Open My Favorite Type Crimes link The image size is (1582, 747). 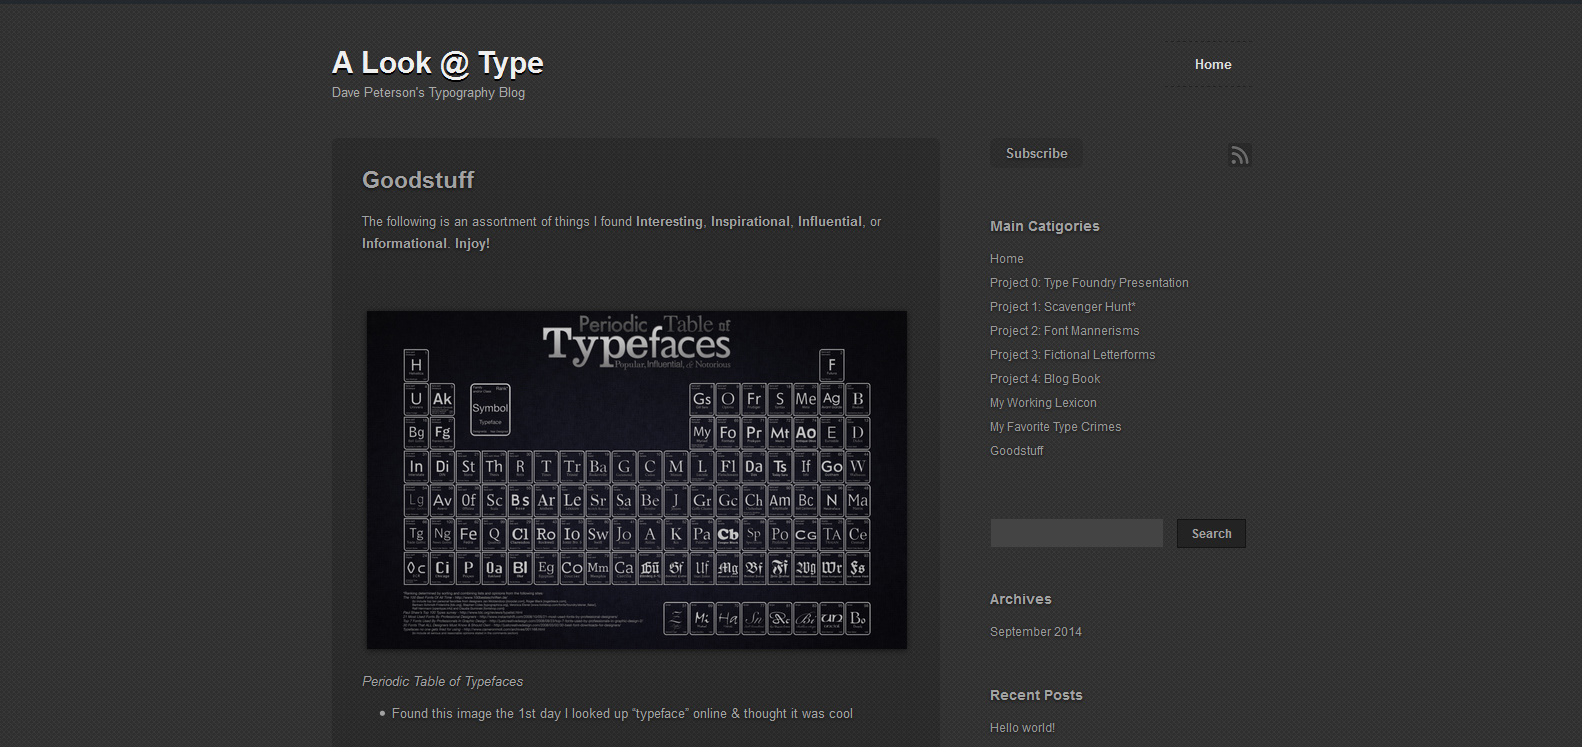1055,427
